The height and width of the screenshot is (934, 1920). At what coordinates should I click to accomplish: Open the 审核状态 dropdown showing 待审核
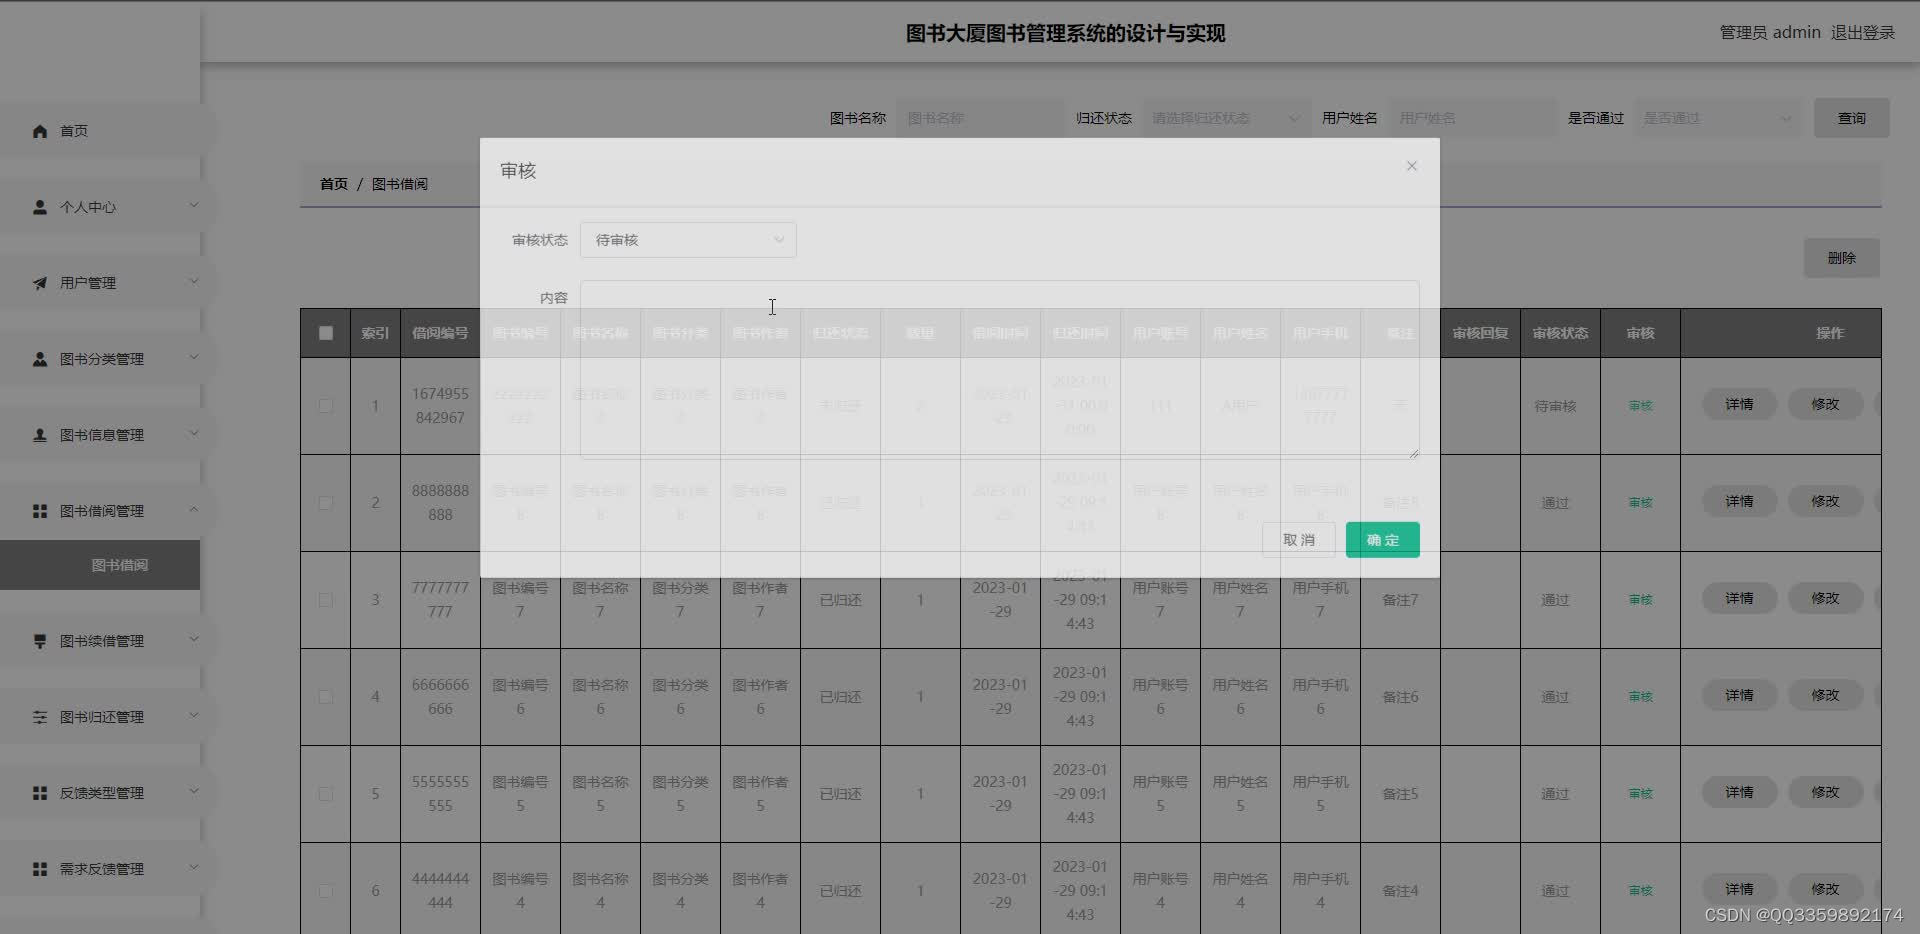coord(688,240)
